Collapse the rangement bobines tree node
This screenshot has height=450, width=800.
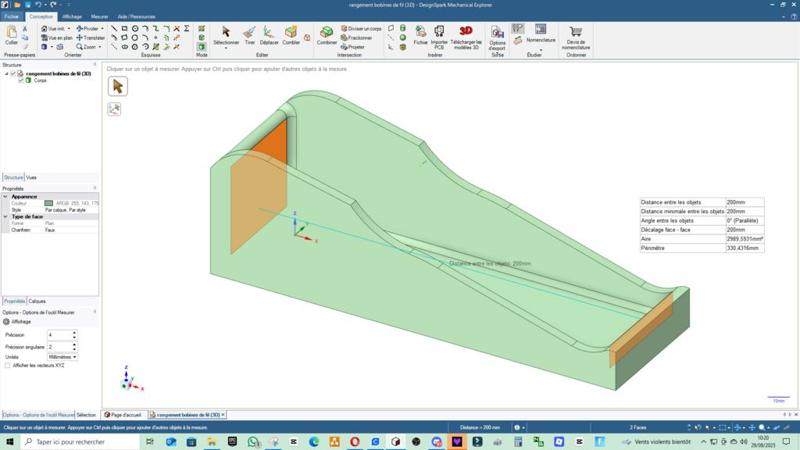pos(7,73)
